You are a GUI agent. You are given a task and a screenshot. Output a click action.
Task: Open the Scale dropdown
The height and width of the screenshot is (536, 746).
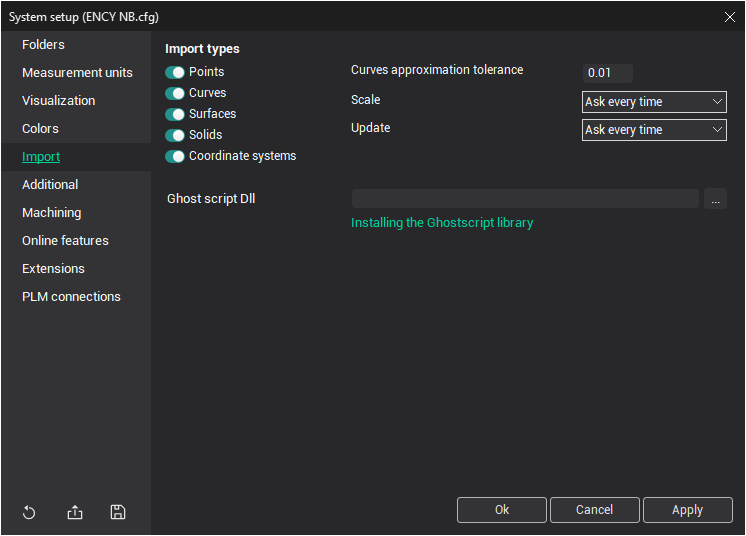pos(654,102)
